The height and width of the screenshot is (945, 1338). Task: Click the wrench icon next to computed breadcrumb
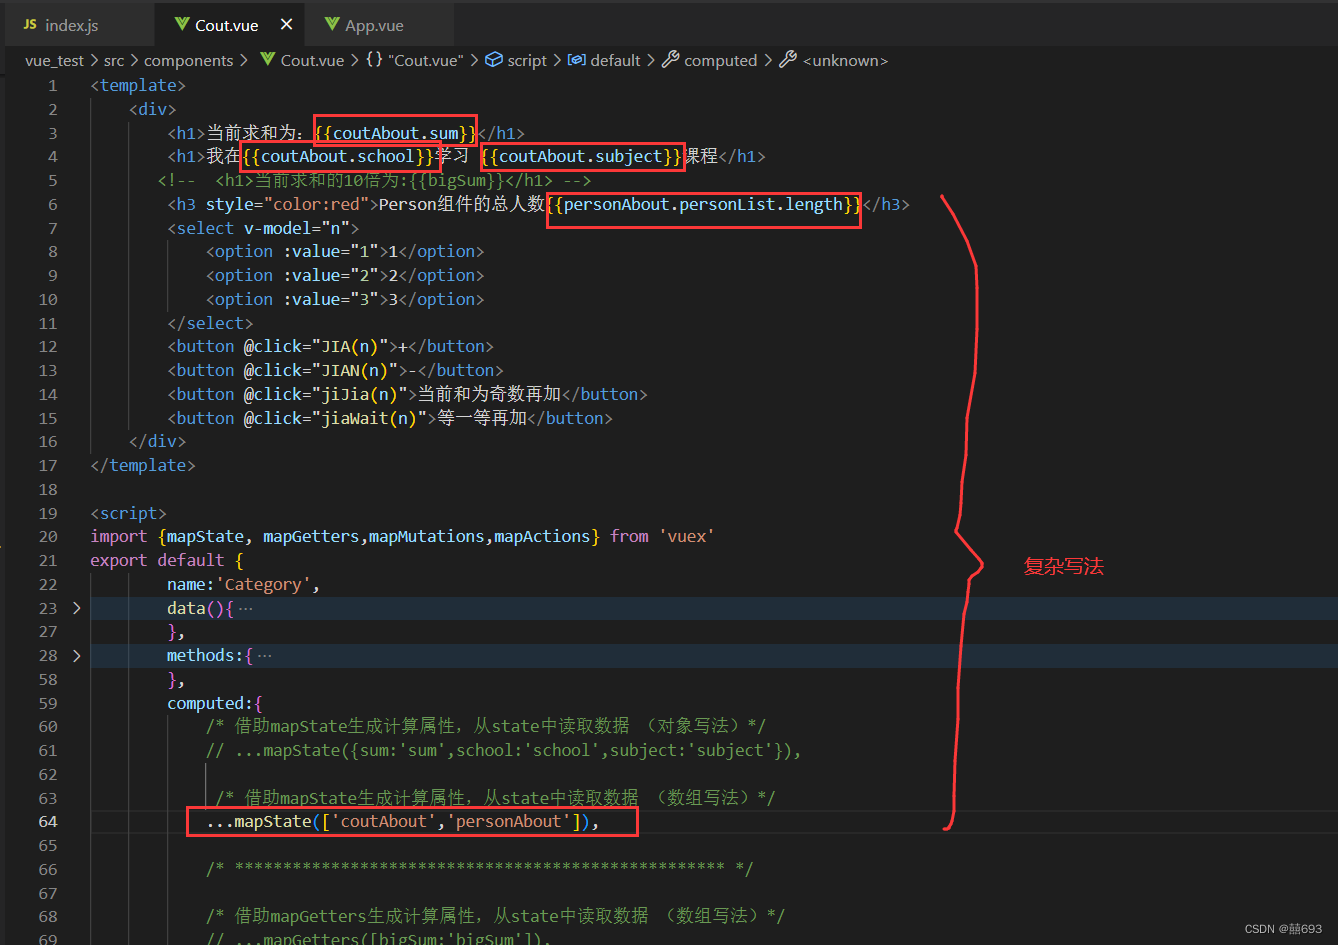click(669, 60)
